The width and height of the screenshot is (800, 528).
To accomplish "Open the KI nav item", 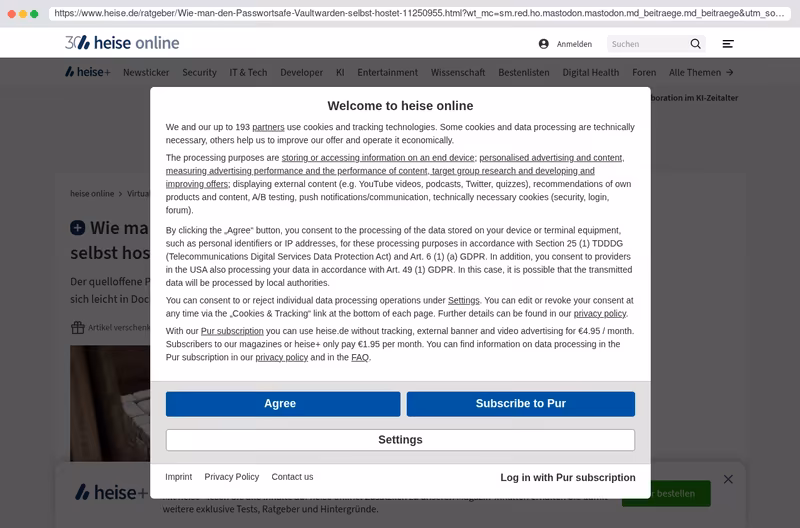I will (x=340, y=72).
